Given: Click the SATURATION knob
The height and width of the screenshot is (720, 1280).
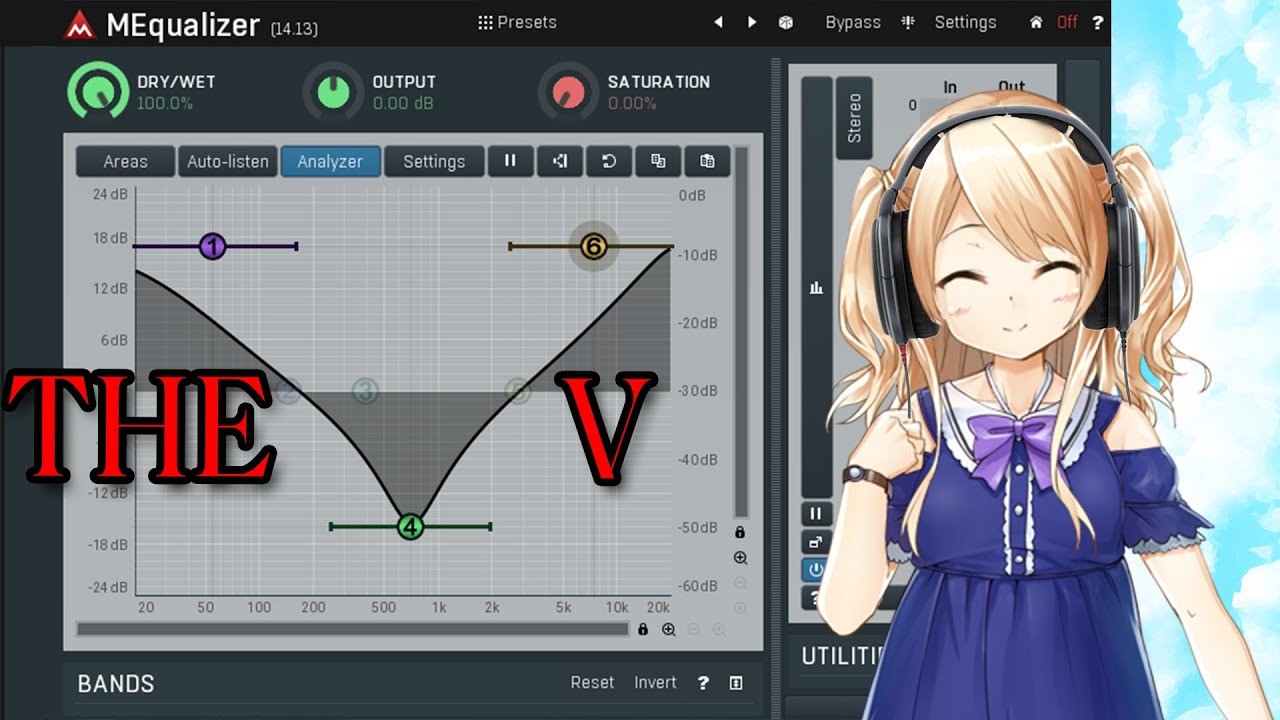Looking at the screenshot, I should [568, 92].
